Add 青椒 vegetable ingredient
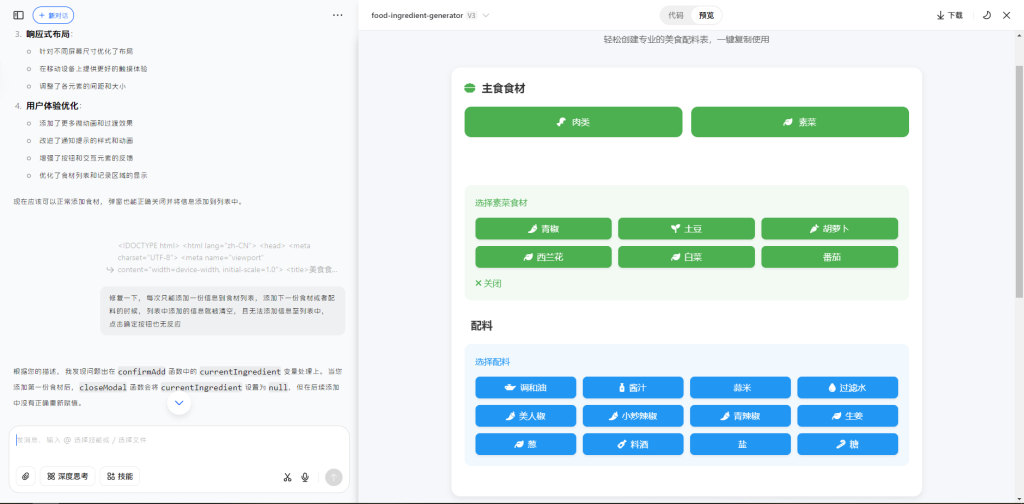Screen dimensions: 1024x504 pos(543,229)
